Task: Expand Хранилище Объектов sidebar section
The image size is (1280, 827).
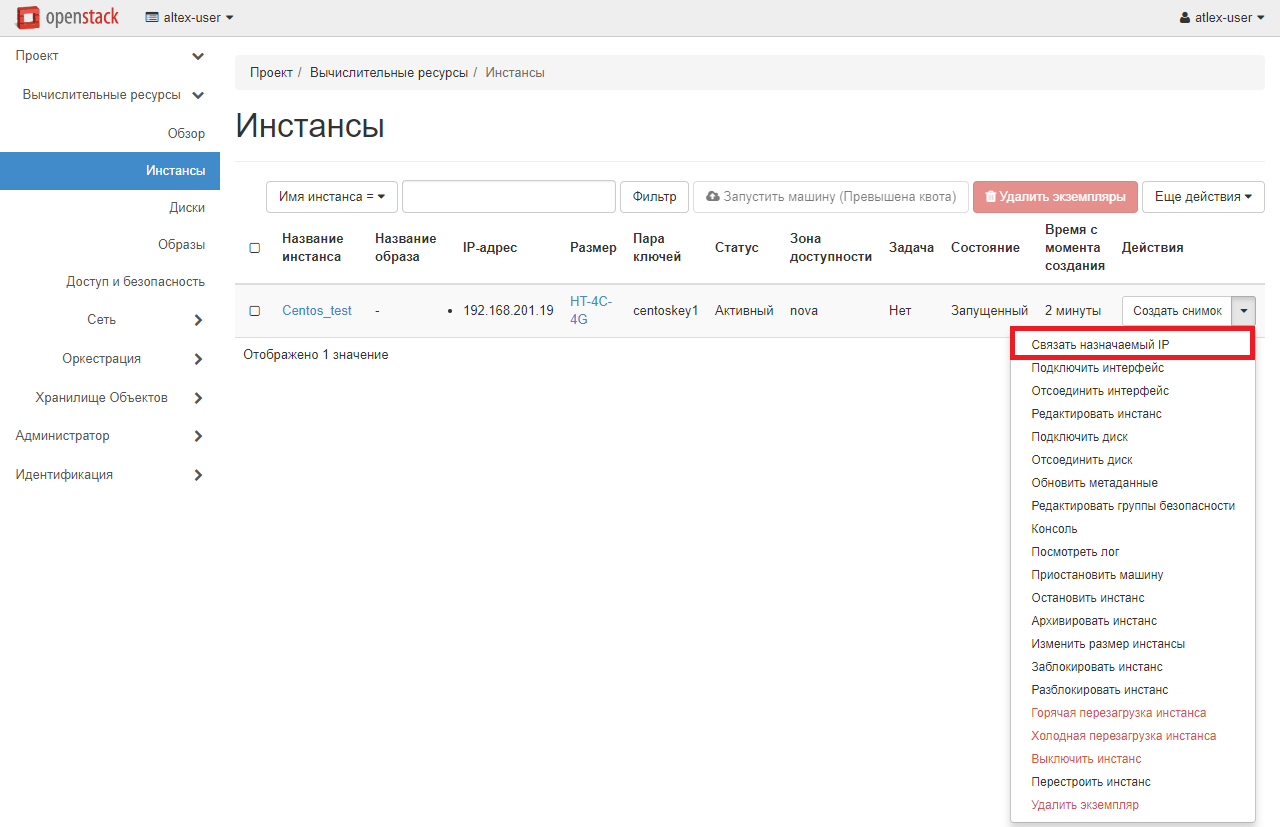Action: [x=198, y=398]
